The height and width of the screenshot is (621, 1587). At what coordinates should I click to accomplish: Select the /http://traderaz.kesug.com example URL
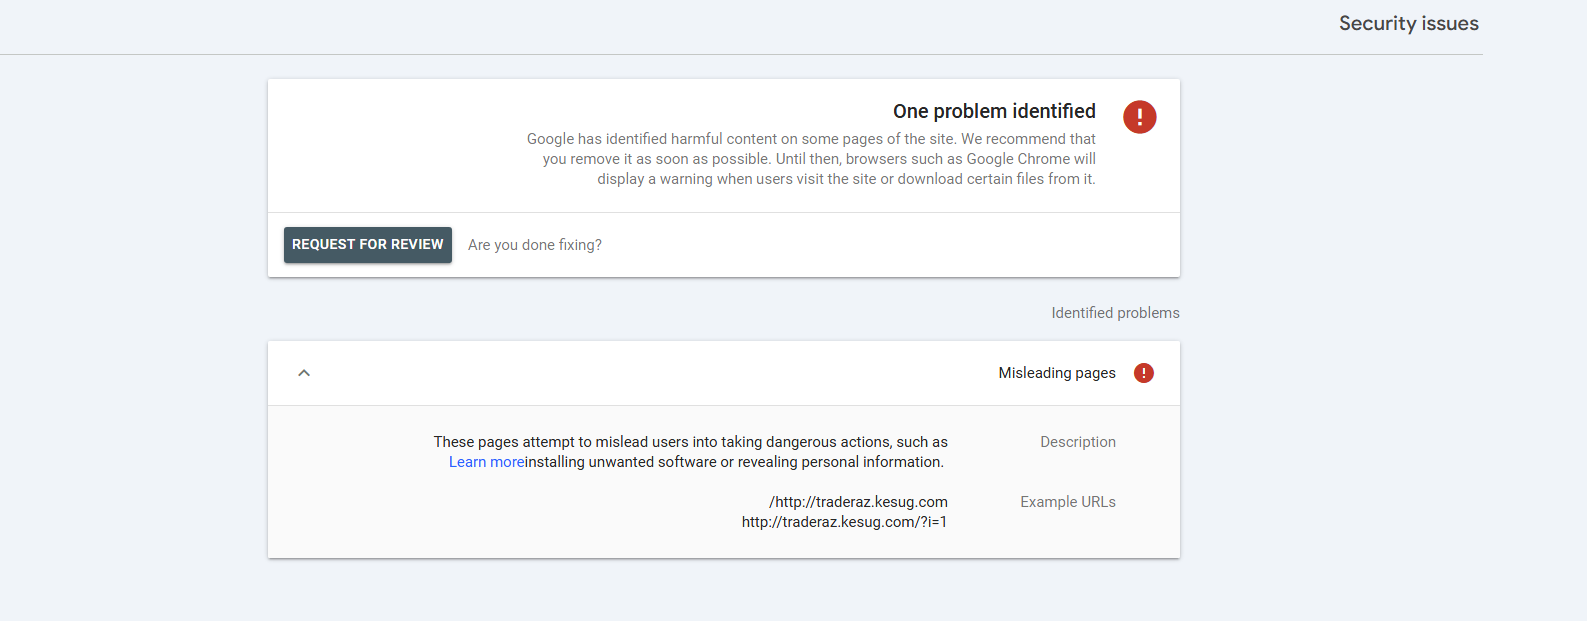[858, 502]
